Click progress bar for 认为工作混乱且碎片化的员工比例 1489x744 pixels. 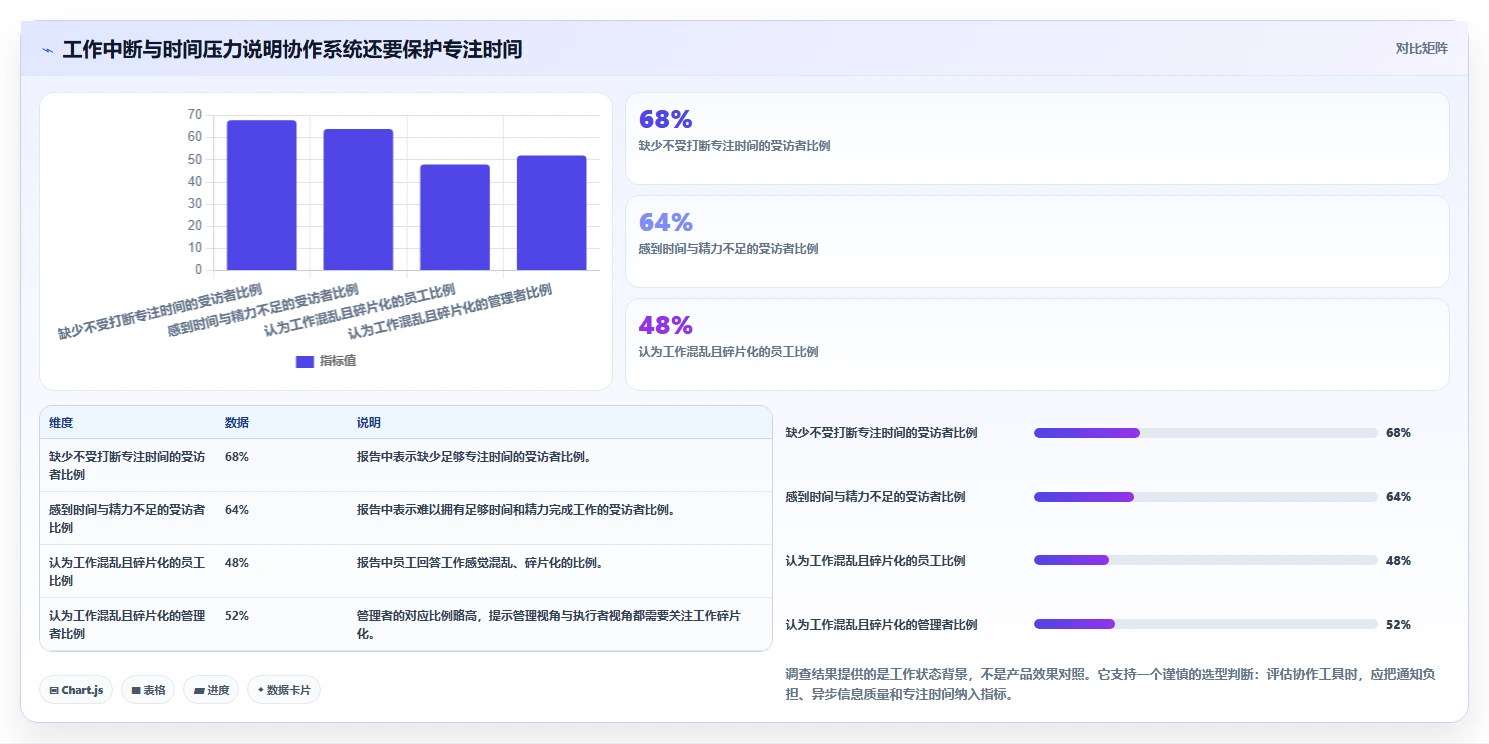click(x=1206, y=560)
